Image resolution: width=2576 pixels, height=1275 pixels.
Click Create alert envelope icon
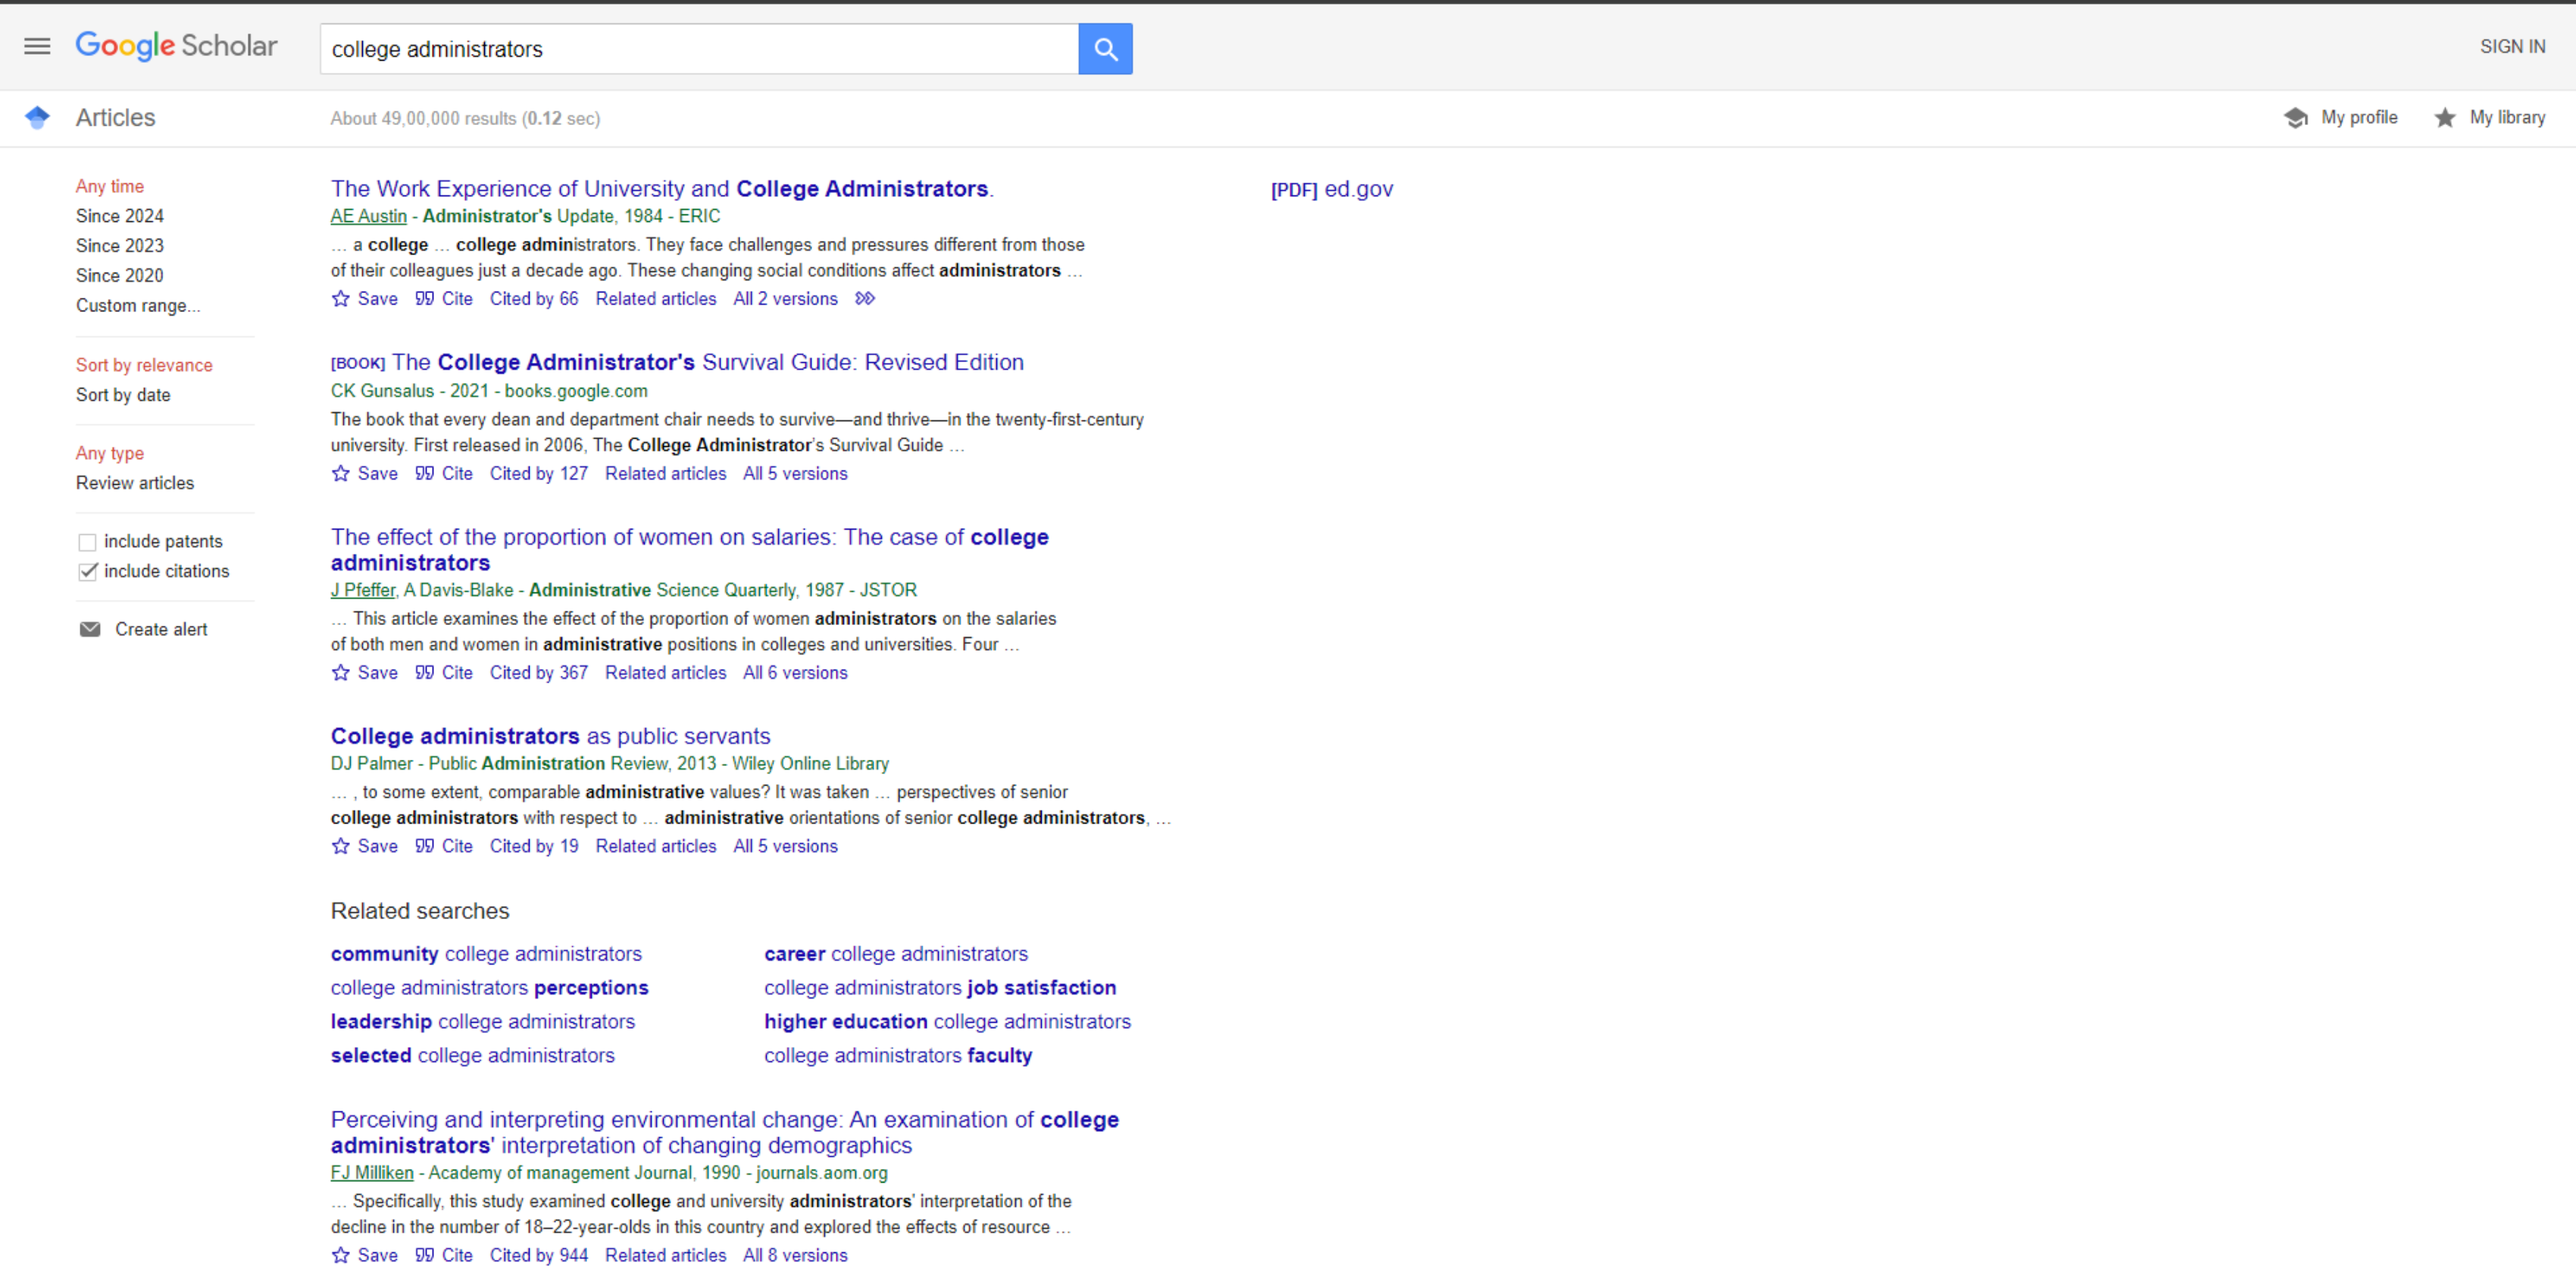click(90, 630)
